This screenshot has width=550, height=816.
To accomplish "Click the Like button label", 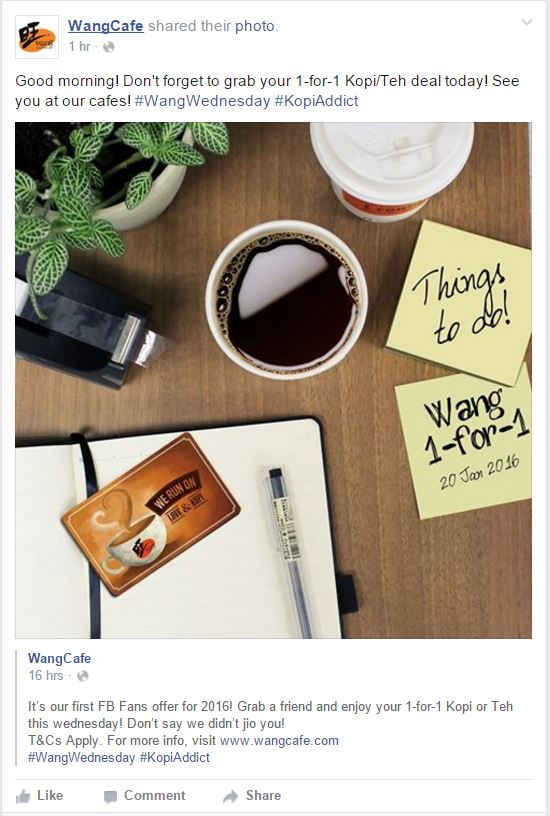I will (x=50, y=796).
